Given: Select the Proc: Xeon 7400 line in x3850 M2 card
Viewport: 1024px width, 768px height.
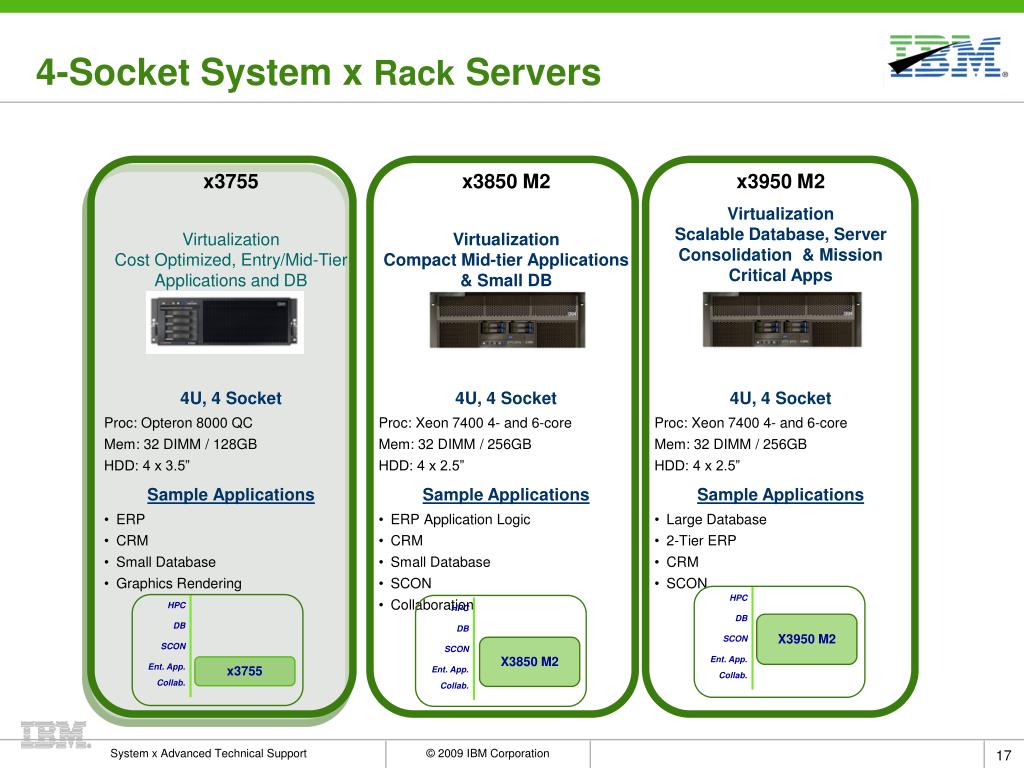Looking at the screenshot, I should pyautogui.click(x=475, y=423).
